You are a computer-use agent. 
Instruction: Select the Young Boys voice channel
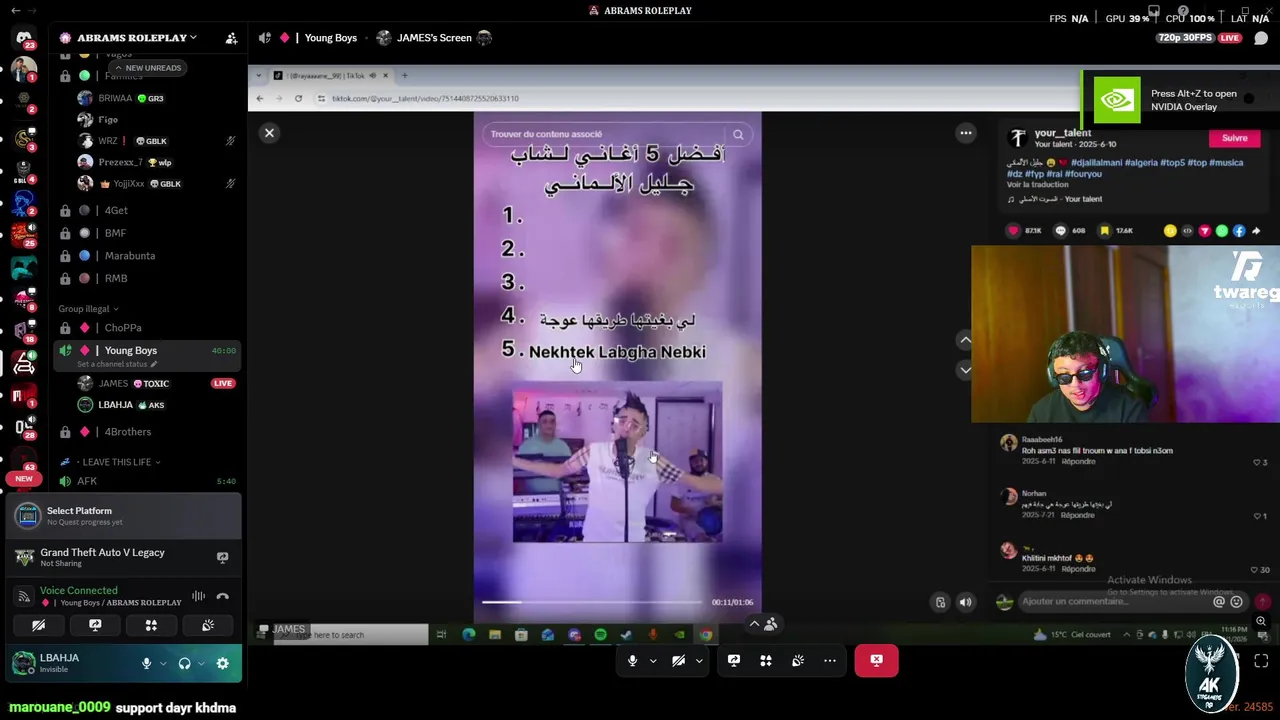pyautogui.click(x=147, y=351)
